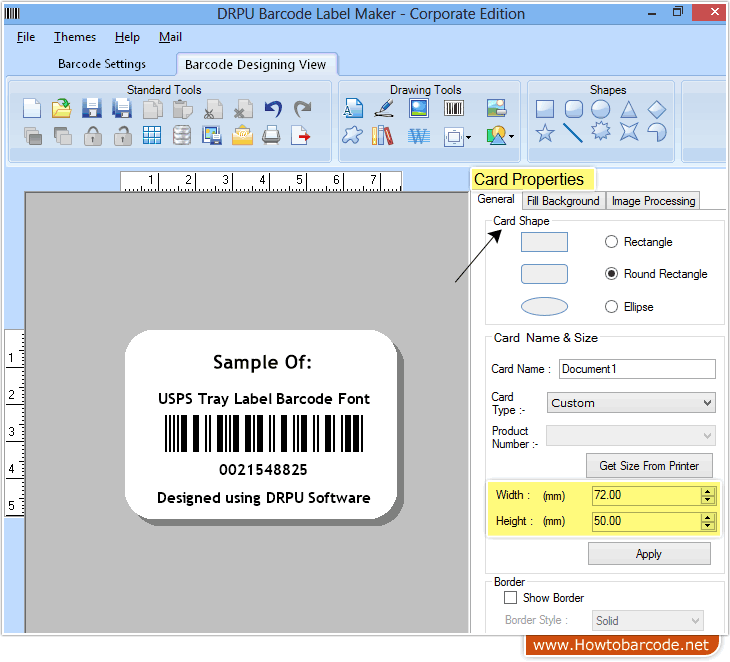Viewport: 730px width, 662px height.
Task: Click the Apply button
Action: coord(649,554)
